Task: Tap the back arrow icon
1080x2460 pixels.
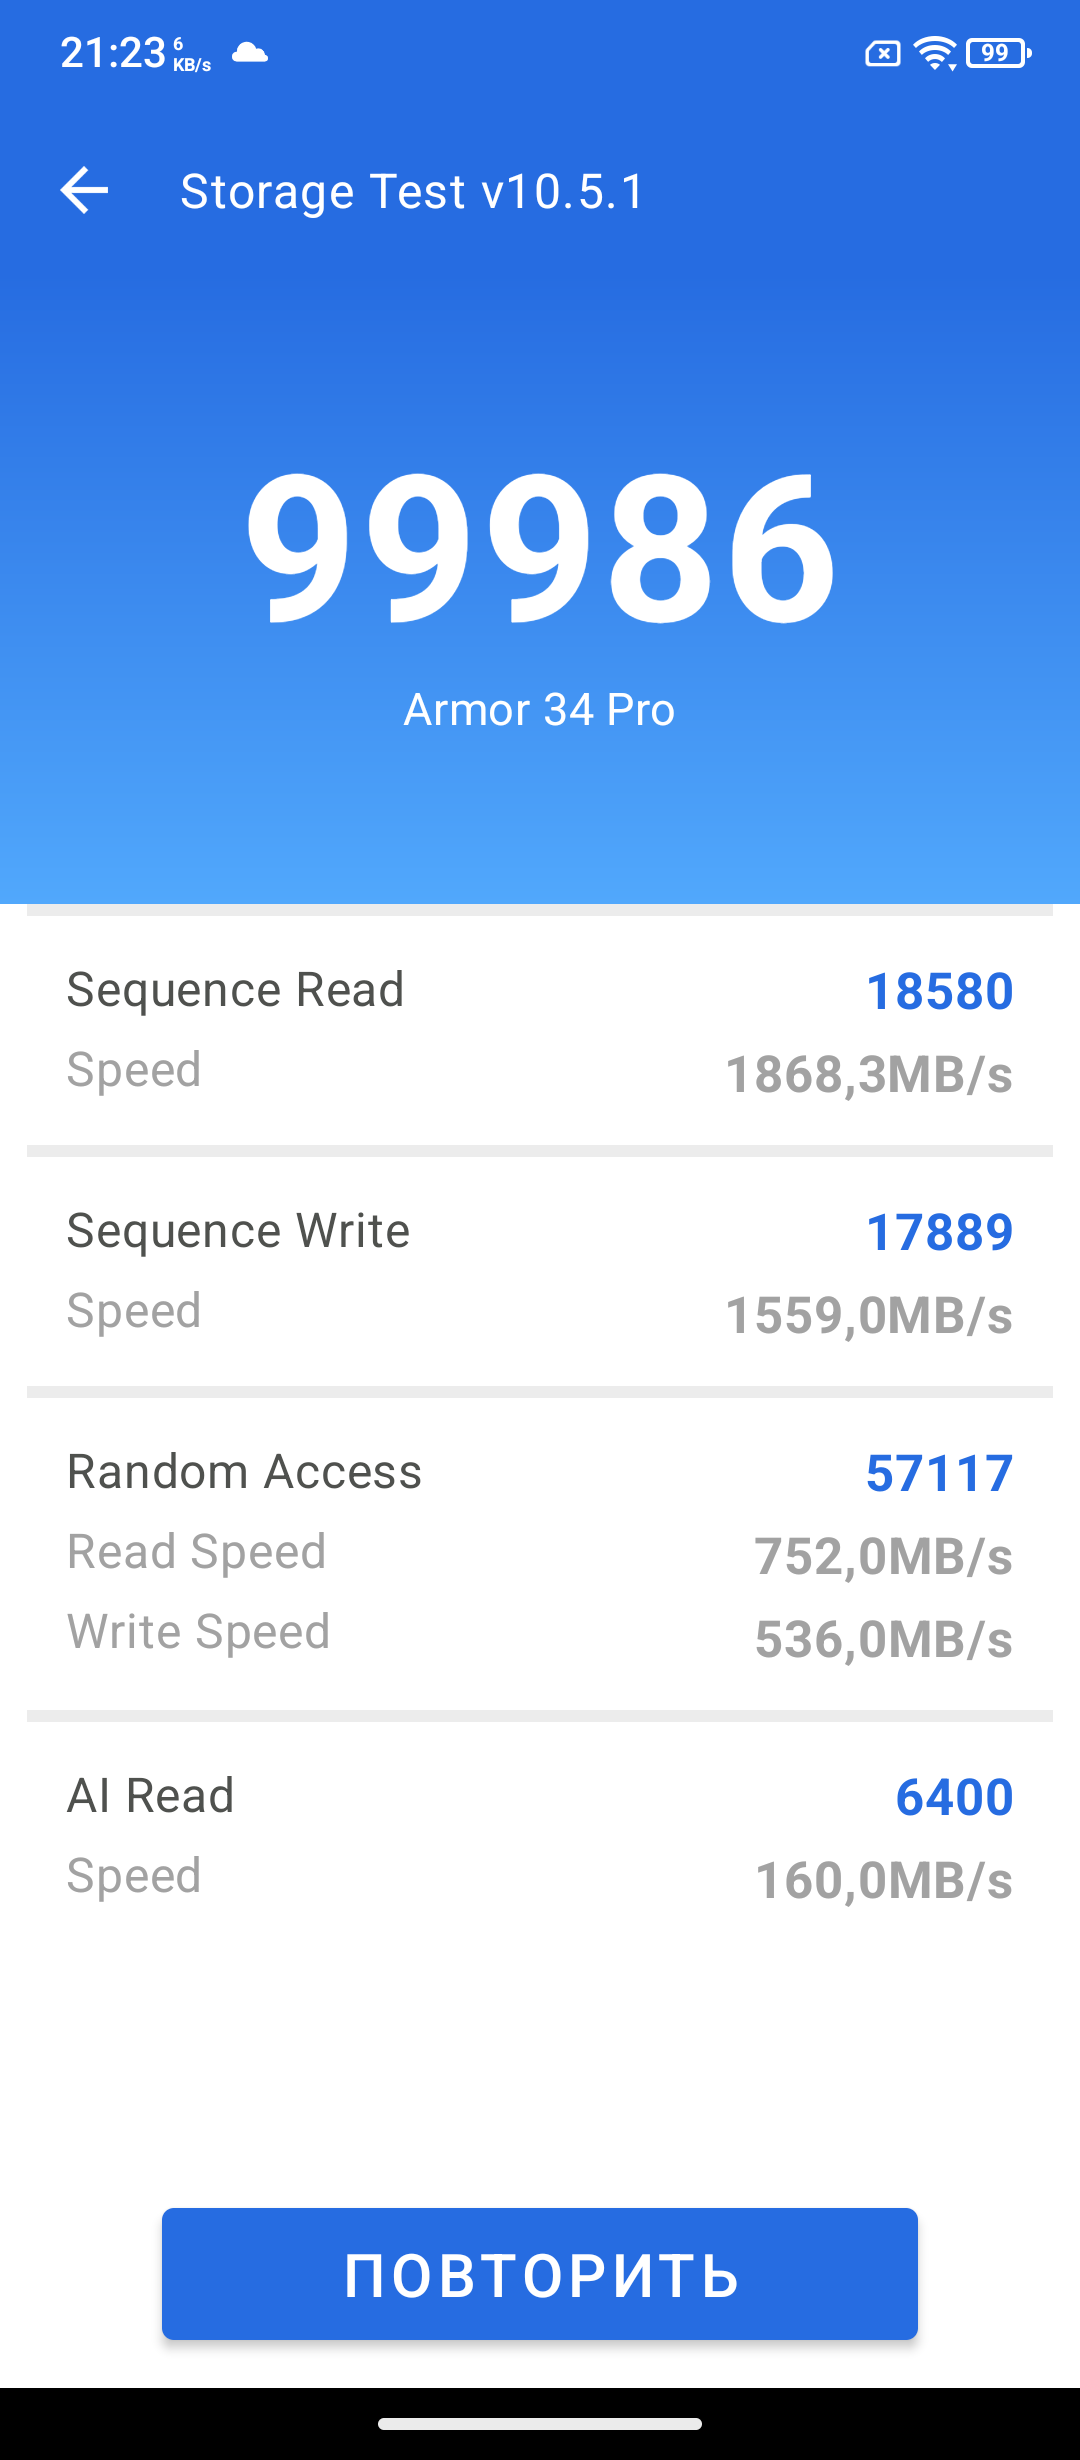Action: pyautogui.click(x=85, y=190)
